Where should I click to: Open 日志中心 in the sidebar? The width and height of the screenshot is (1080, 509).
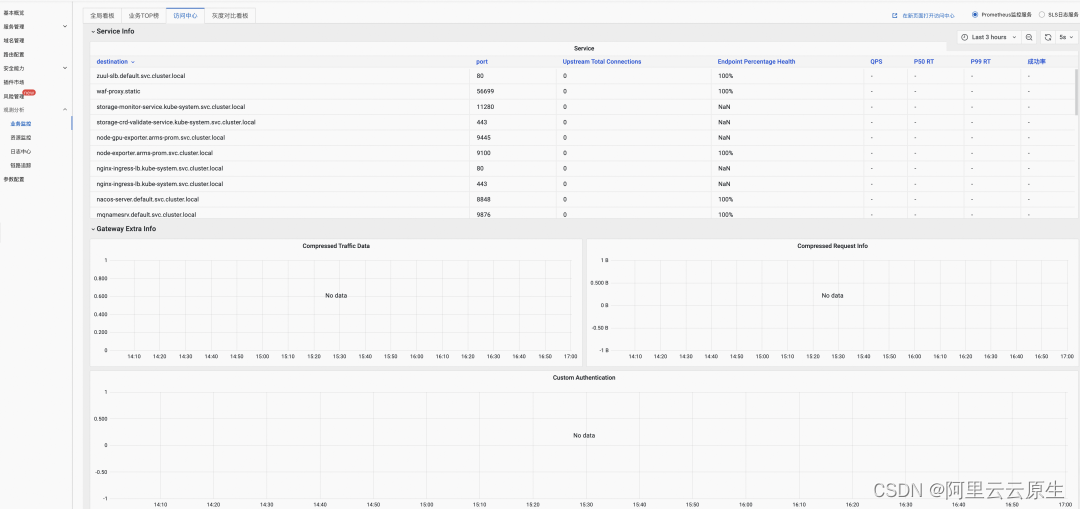tap(21, 152)
